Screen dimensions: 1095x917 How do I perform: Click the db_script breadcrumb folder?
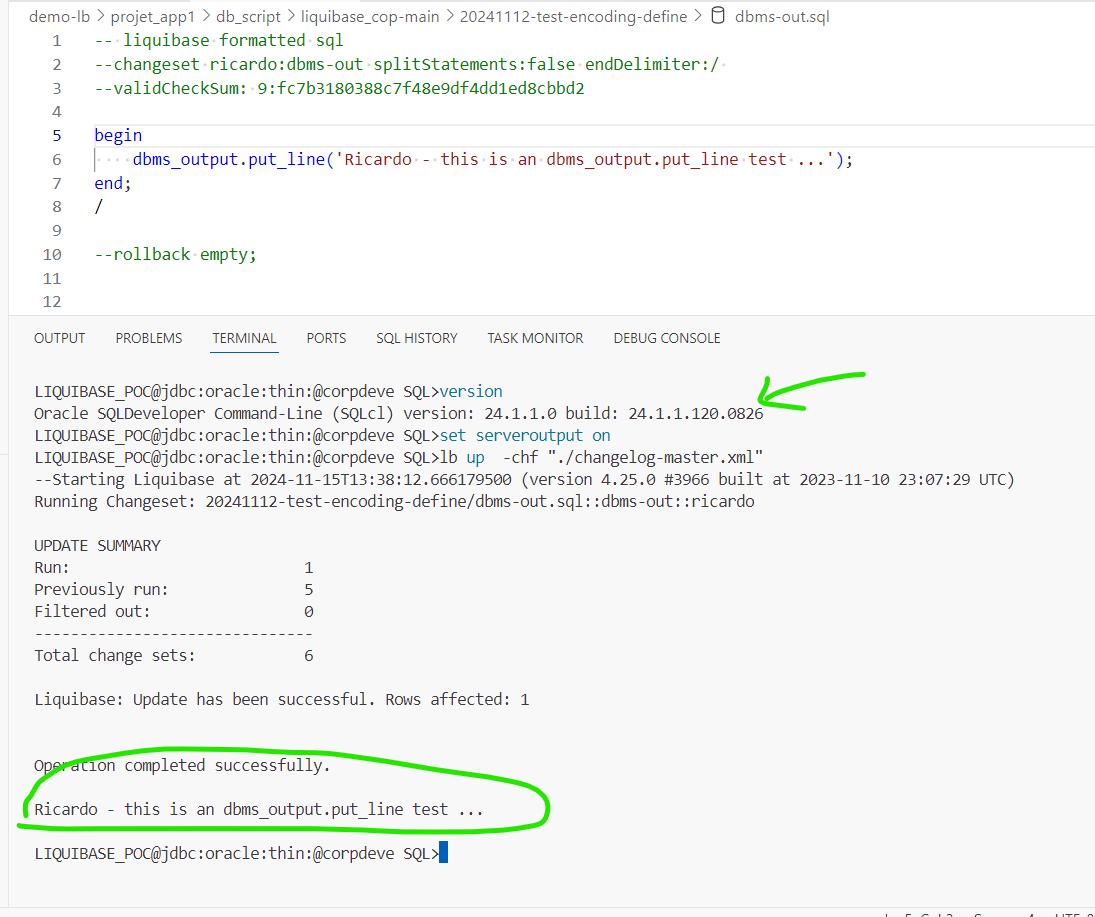point(248,17)
